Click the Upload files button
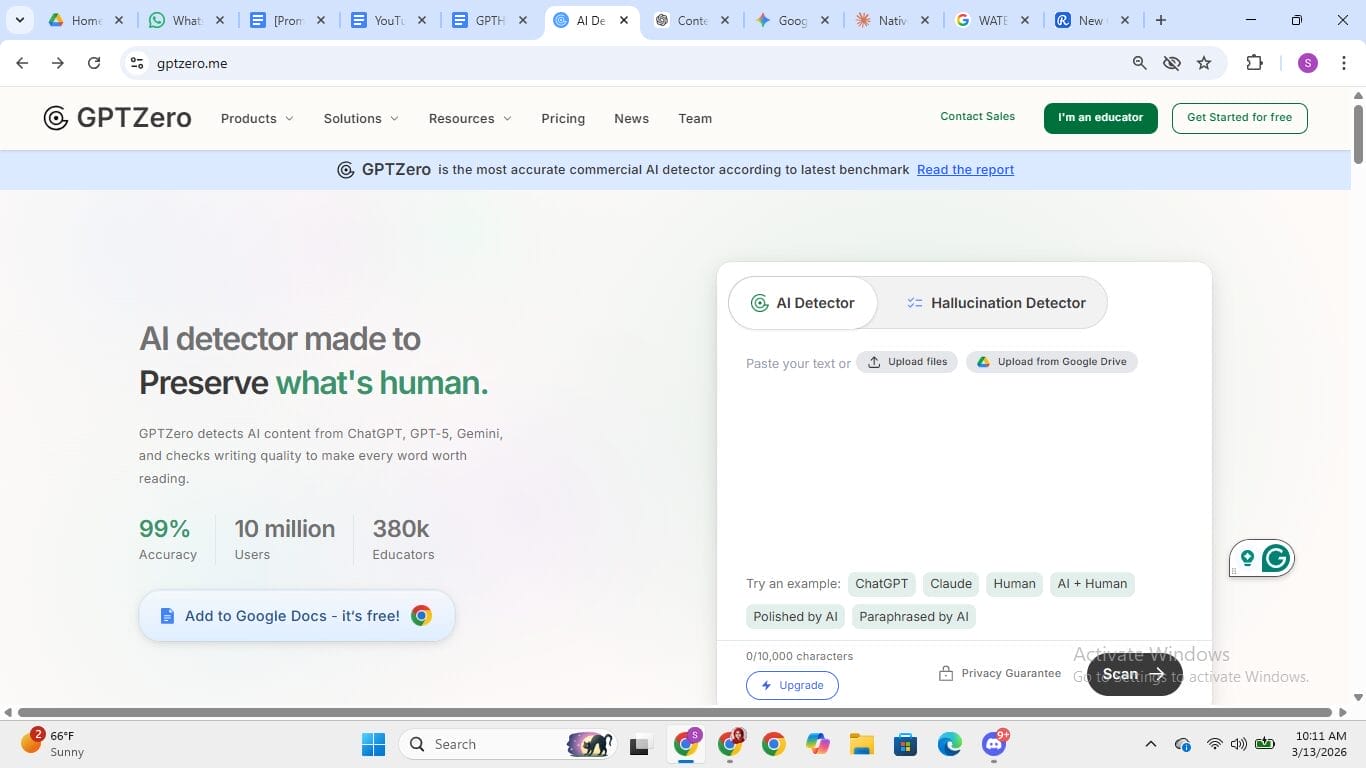 [907, 362]
